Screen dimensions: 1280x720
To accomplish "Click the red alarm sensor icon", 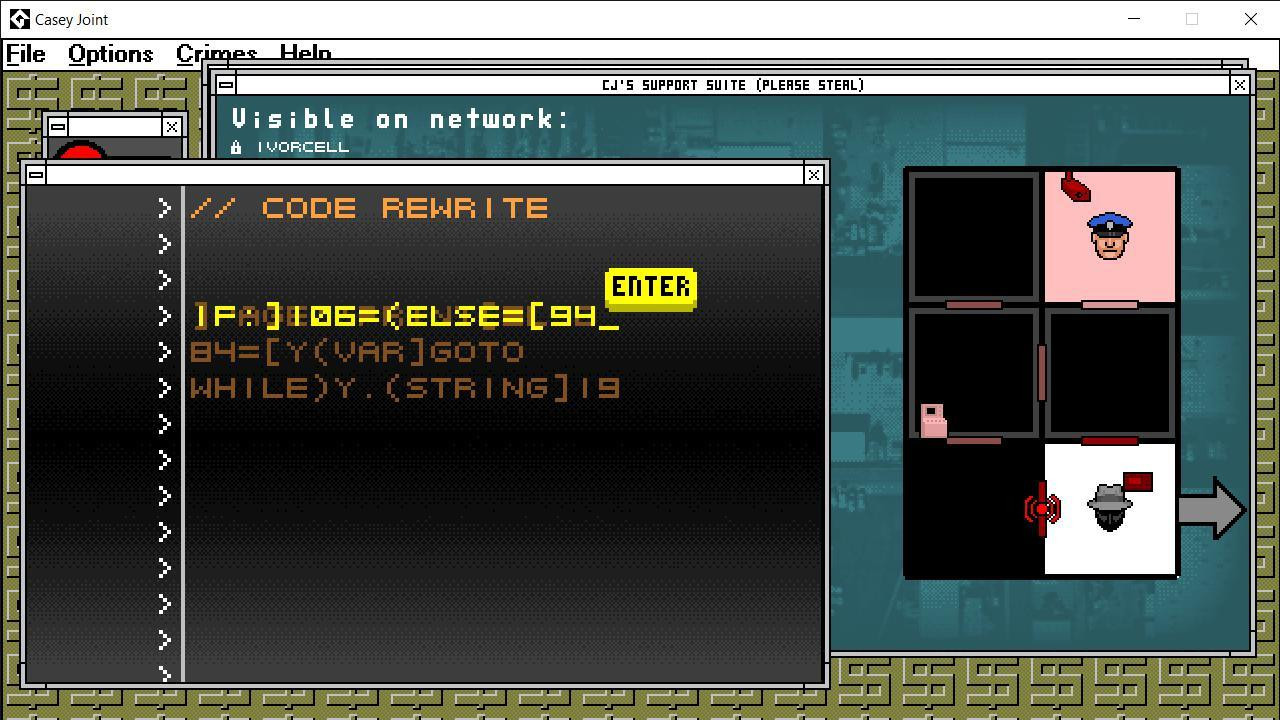I will pos(1041,509).
